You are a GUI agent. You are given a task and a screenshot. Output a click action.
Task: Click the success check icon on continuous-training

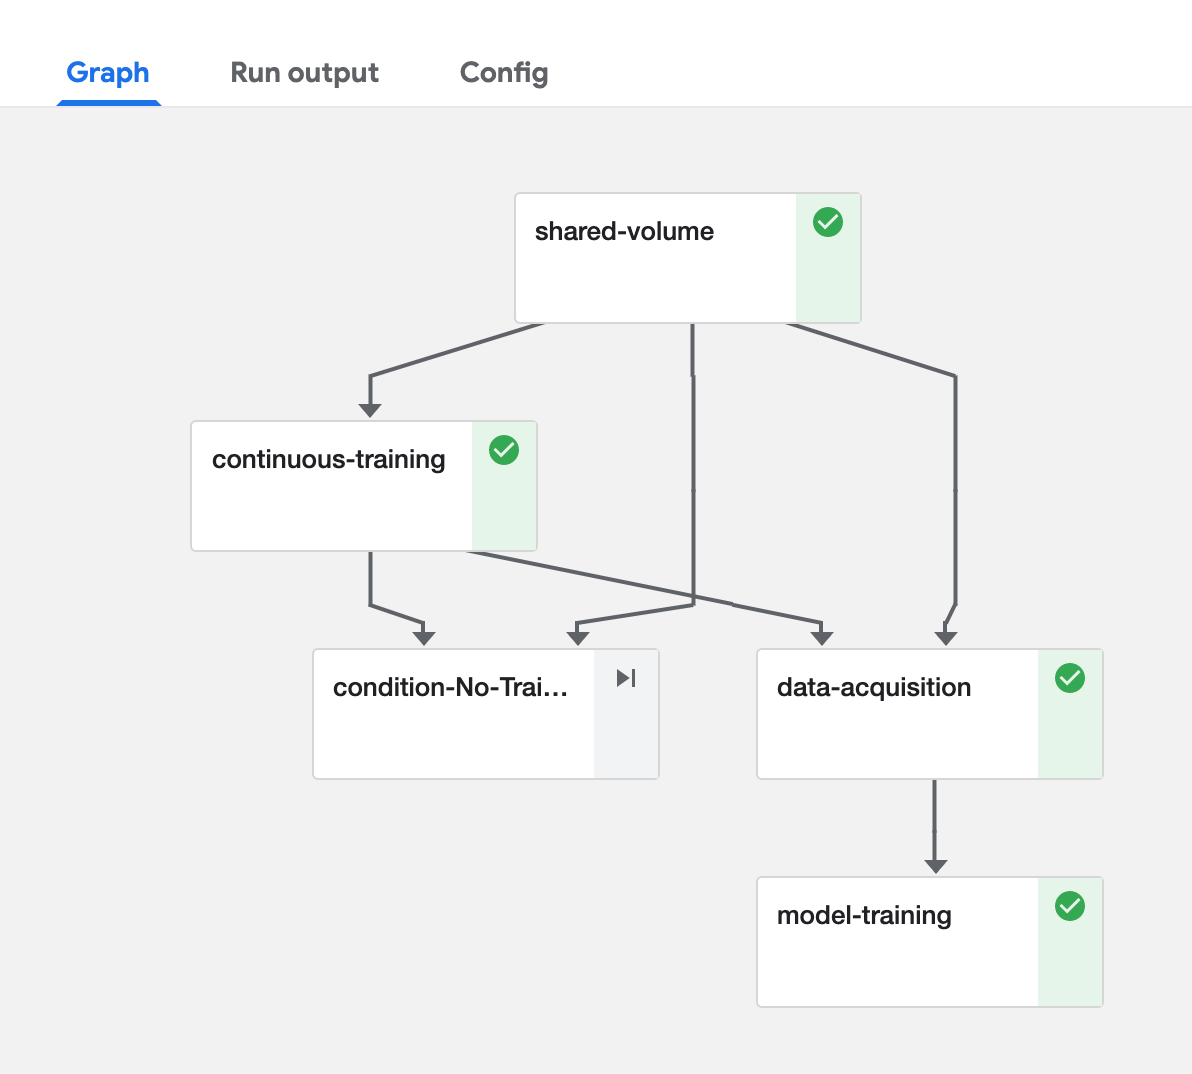coord(504,450)
